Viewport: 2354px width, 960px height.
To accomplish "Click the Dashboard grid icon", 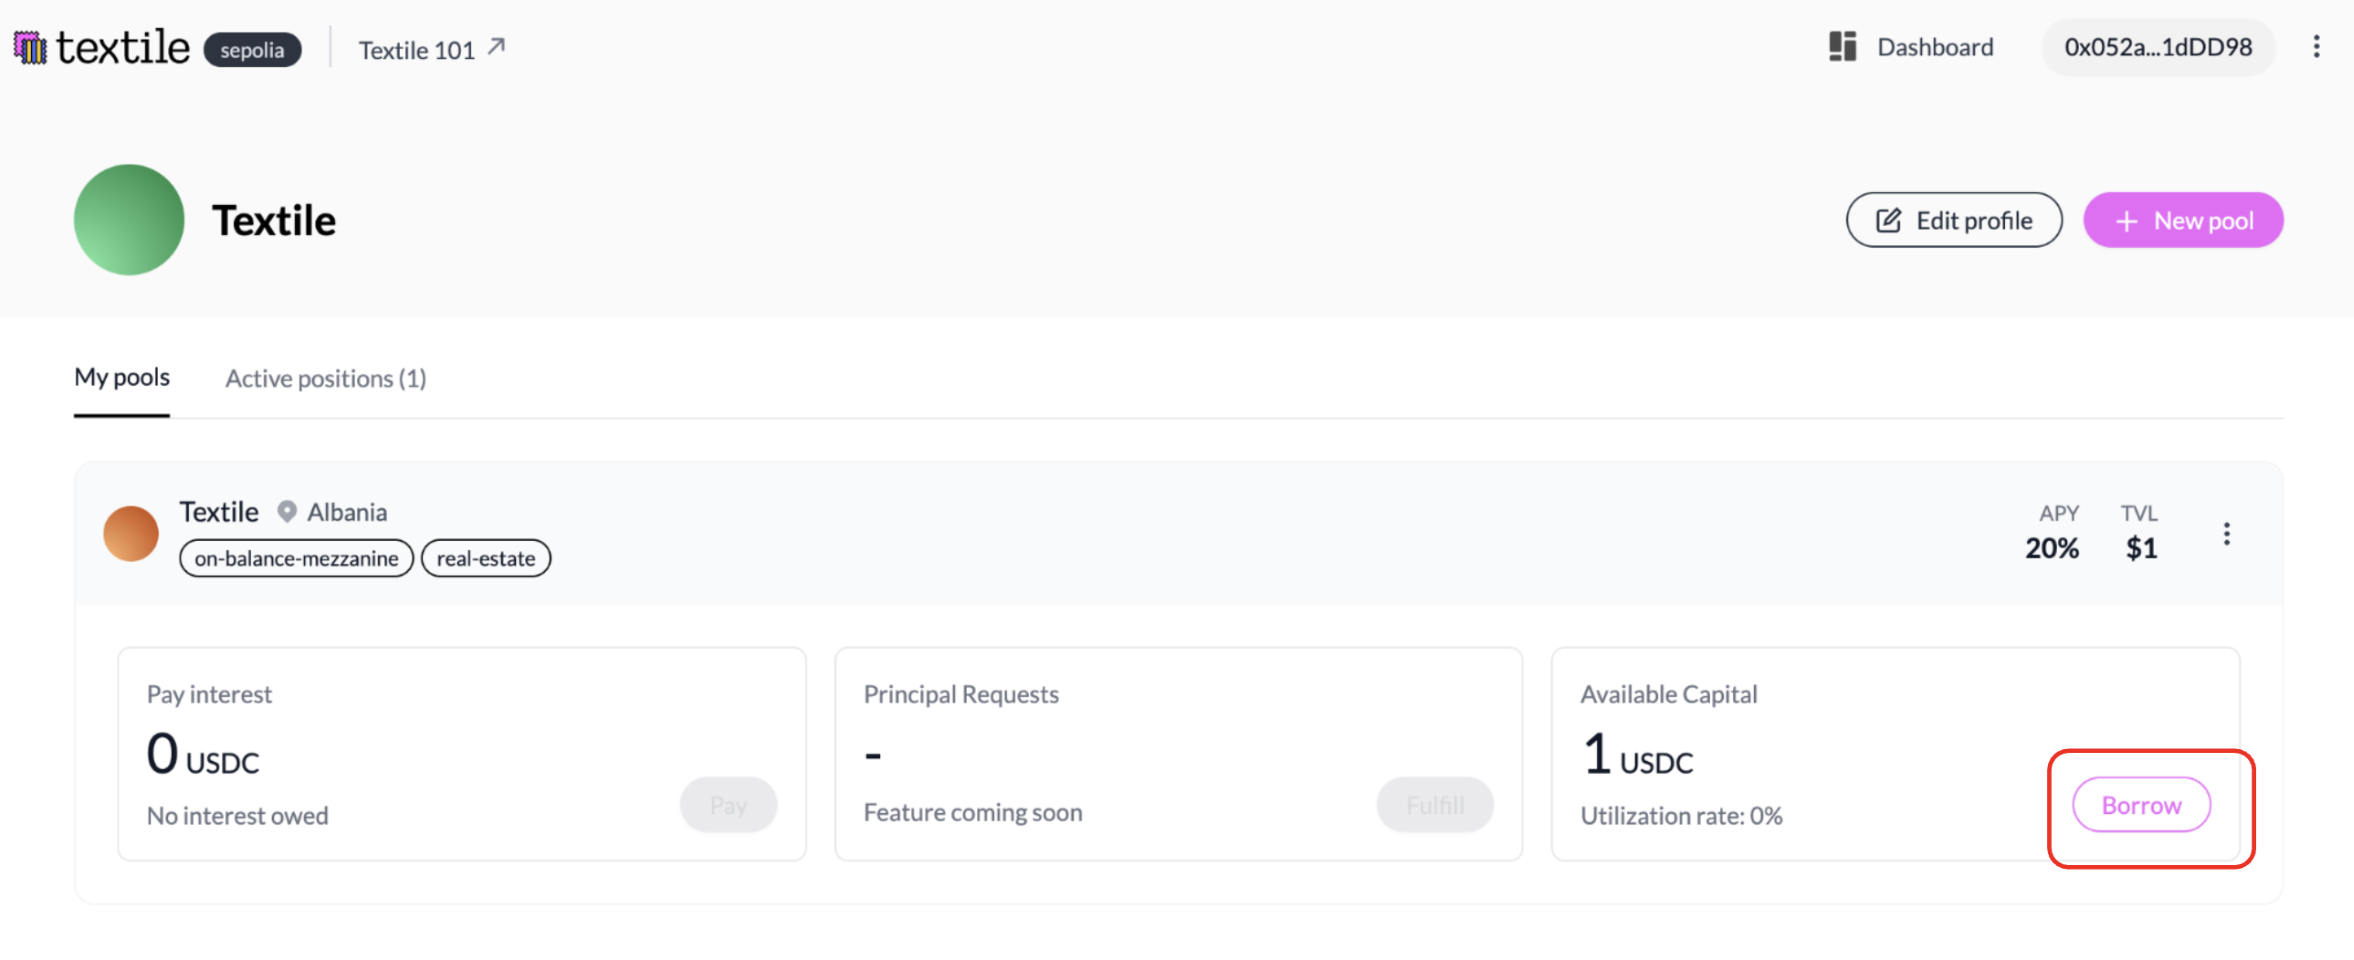I will tap(1842, 47).
